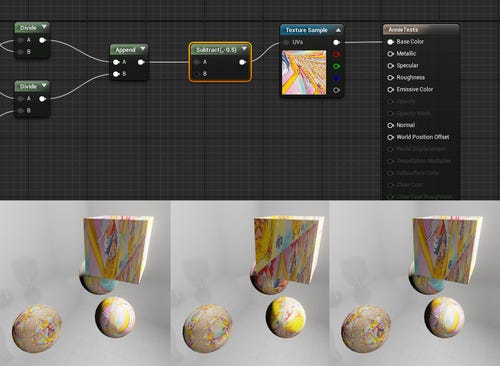Click the Subtract node's output pin
Screen dimensions: 500x366
pos(243,62)
